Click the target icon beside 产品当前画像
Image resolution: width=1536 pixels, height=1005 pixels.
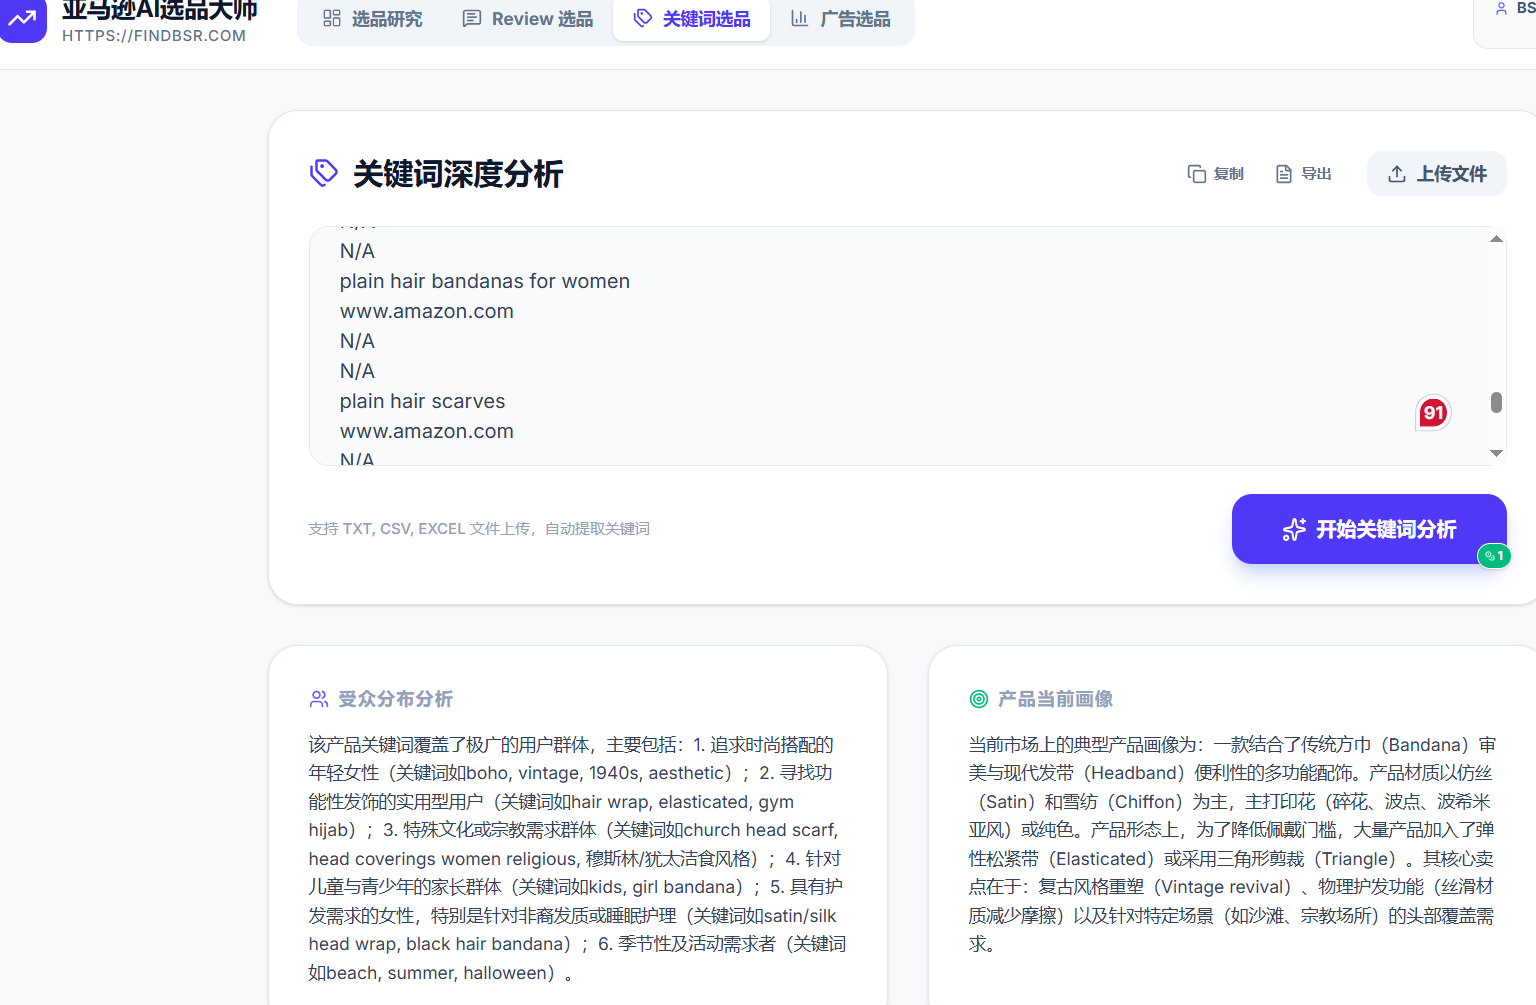979,699
